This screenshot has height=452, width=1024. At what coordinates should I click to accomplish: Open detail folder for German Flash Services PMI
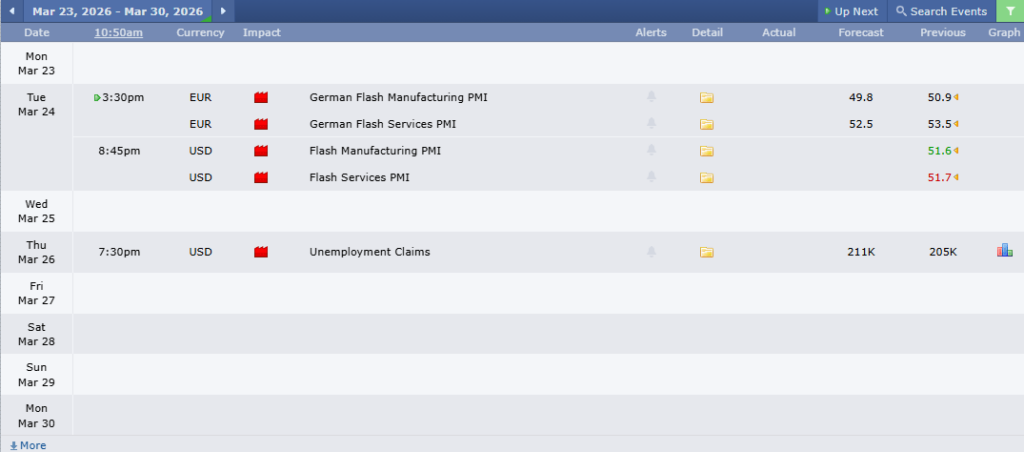click(707, 125)
